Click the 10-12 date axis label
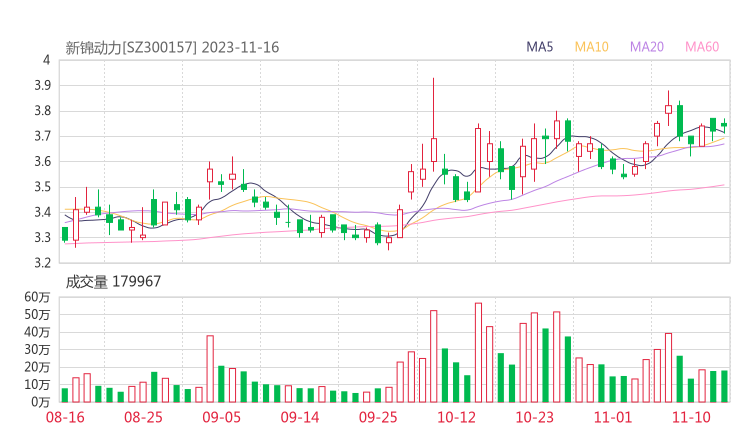 point(456,417)
